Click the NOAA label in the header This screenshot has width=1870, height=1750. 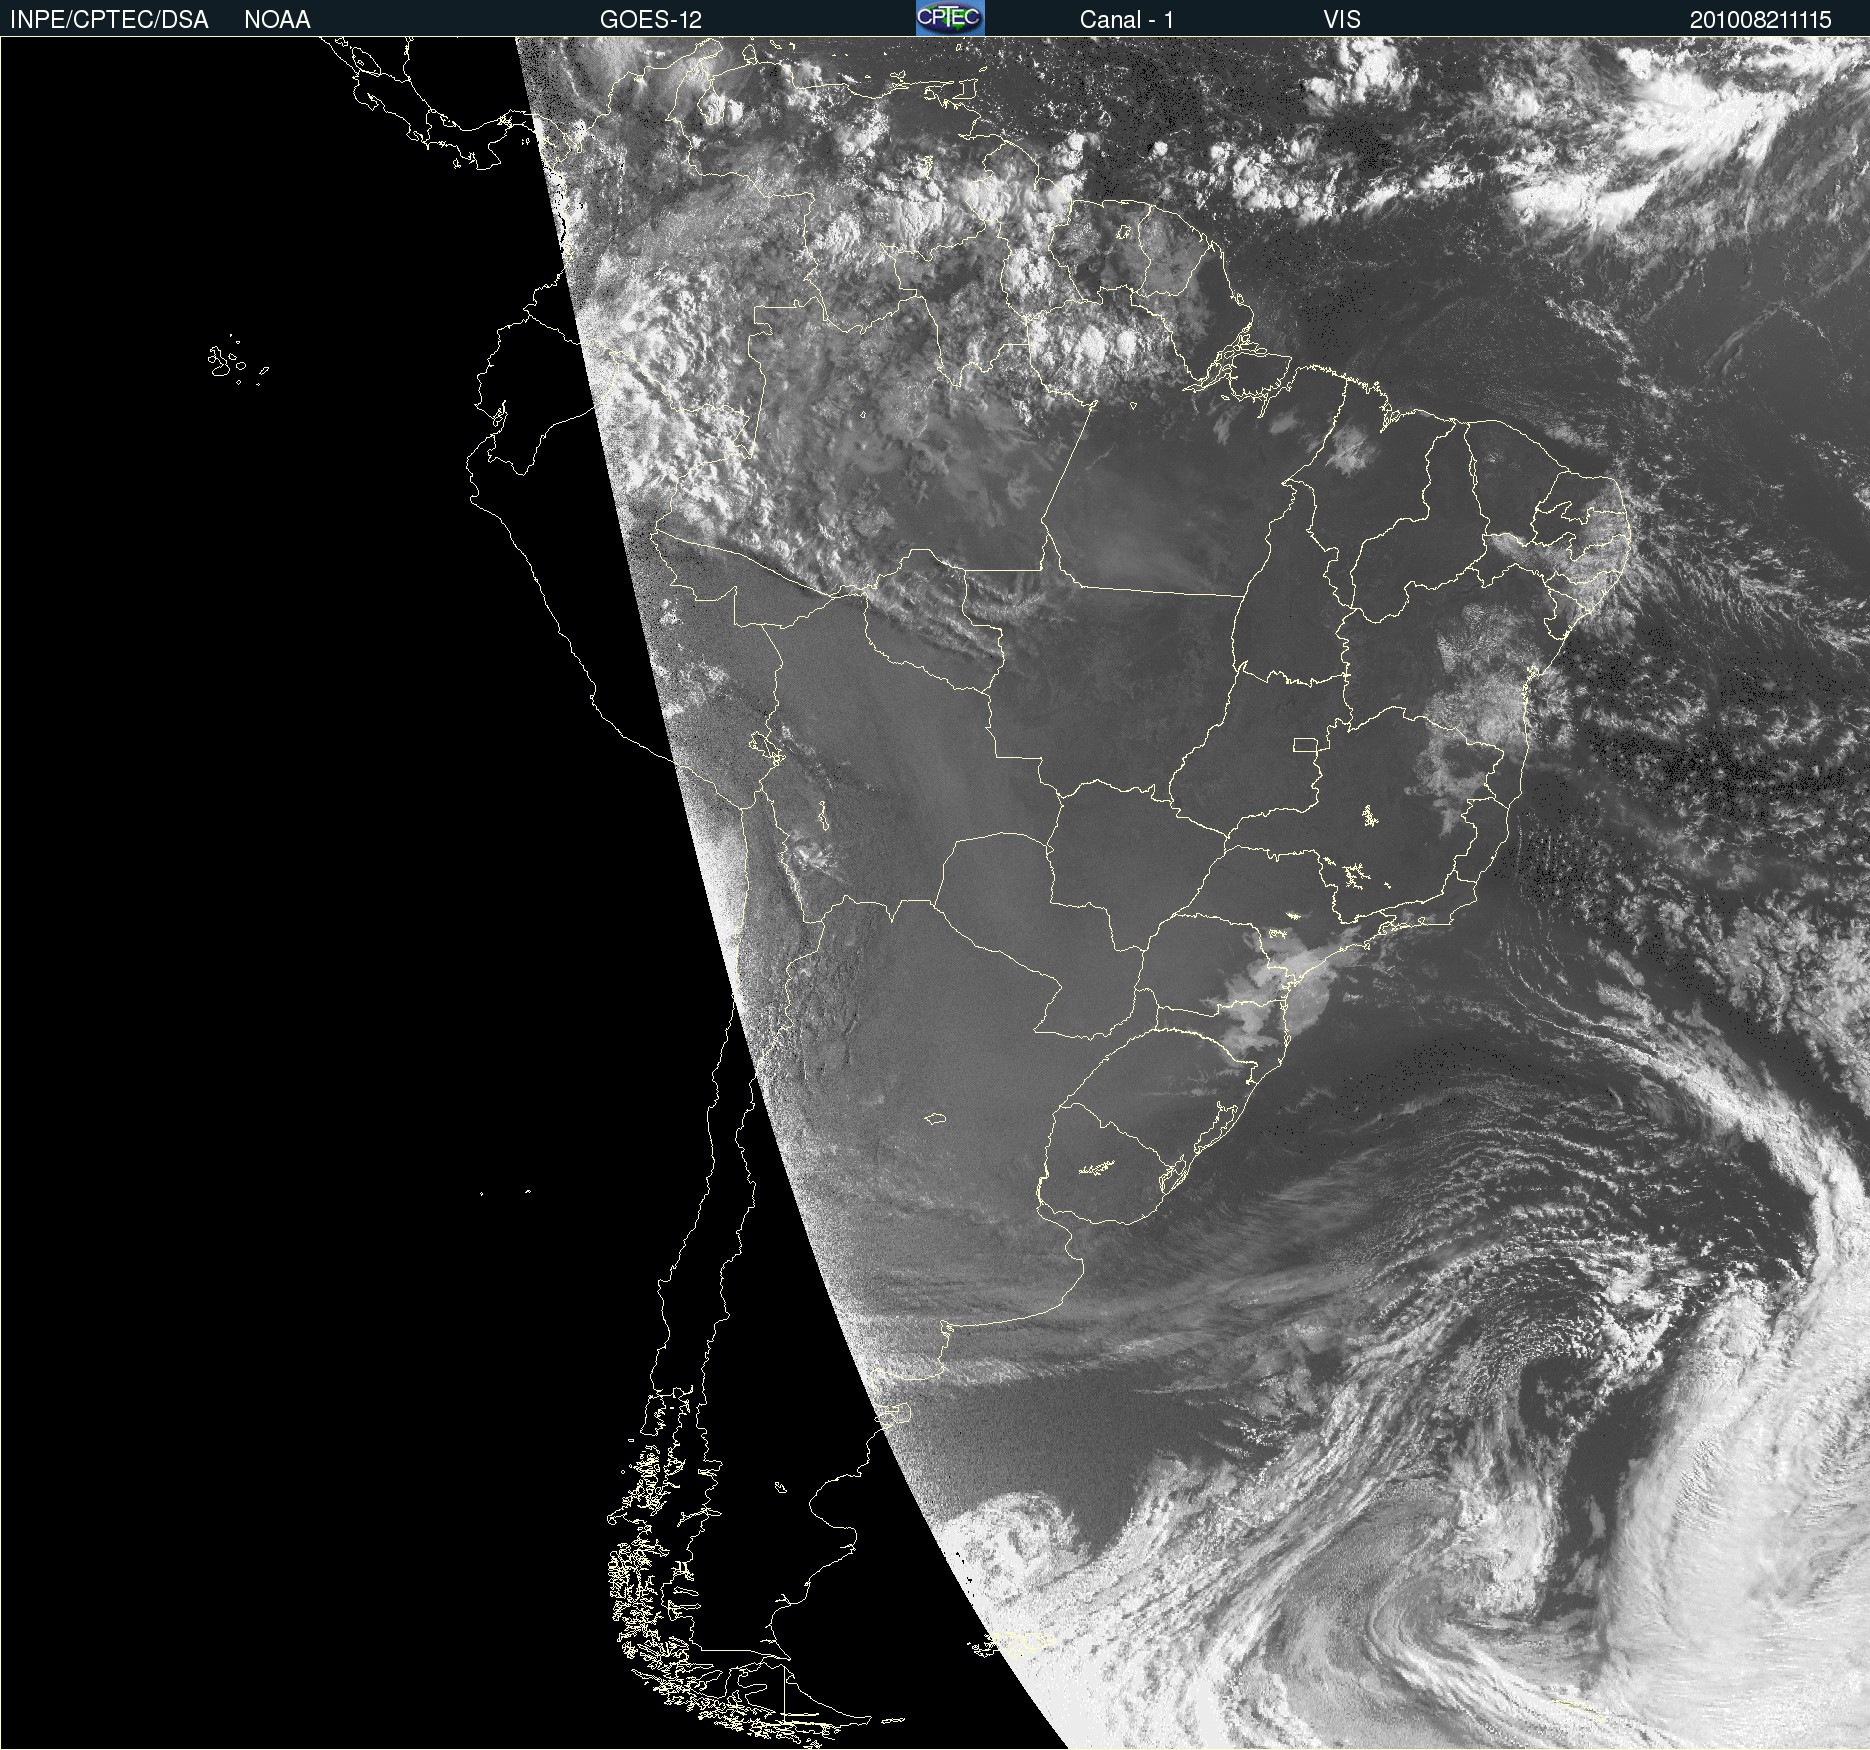[277, 20]
